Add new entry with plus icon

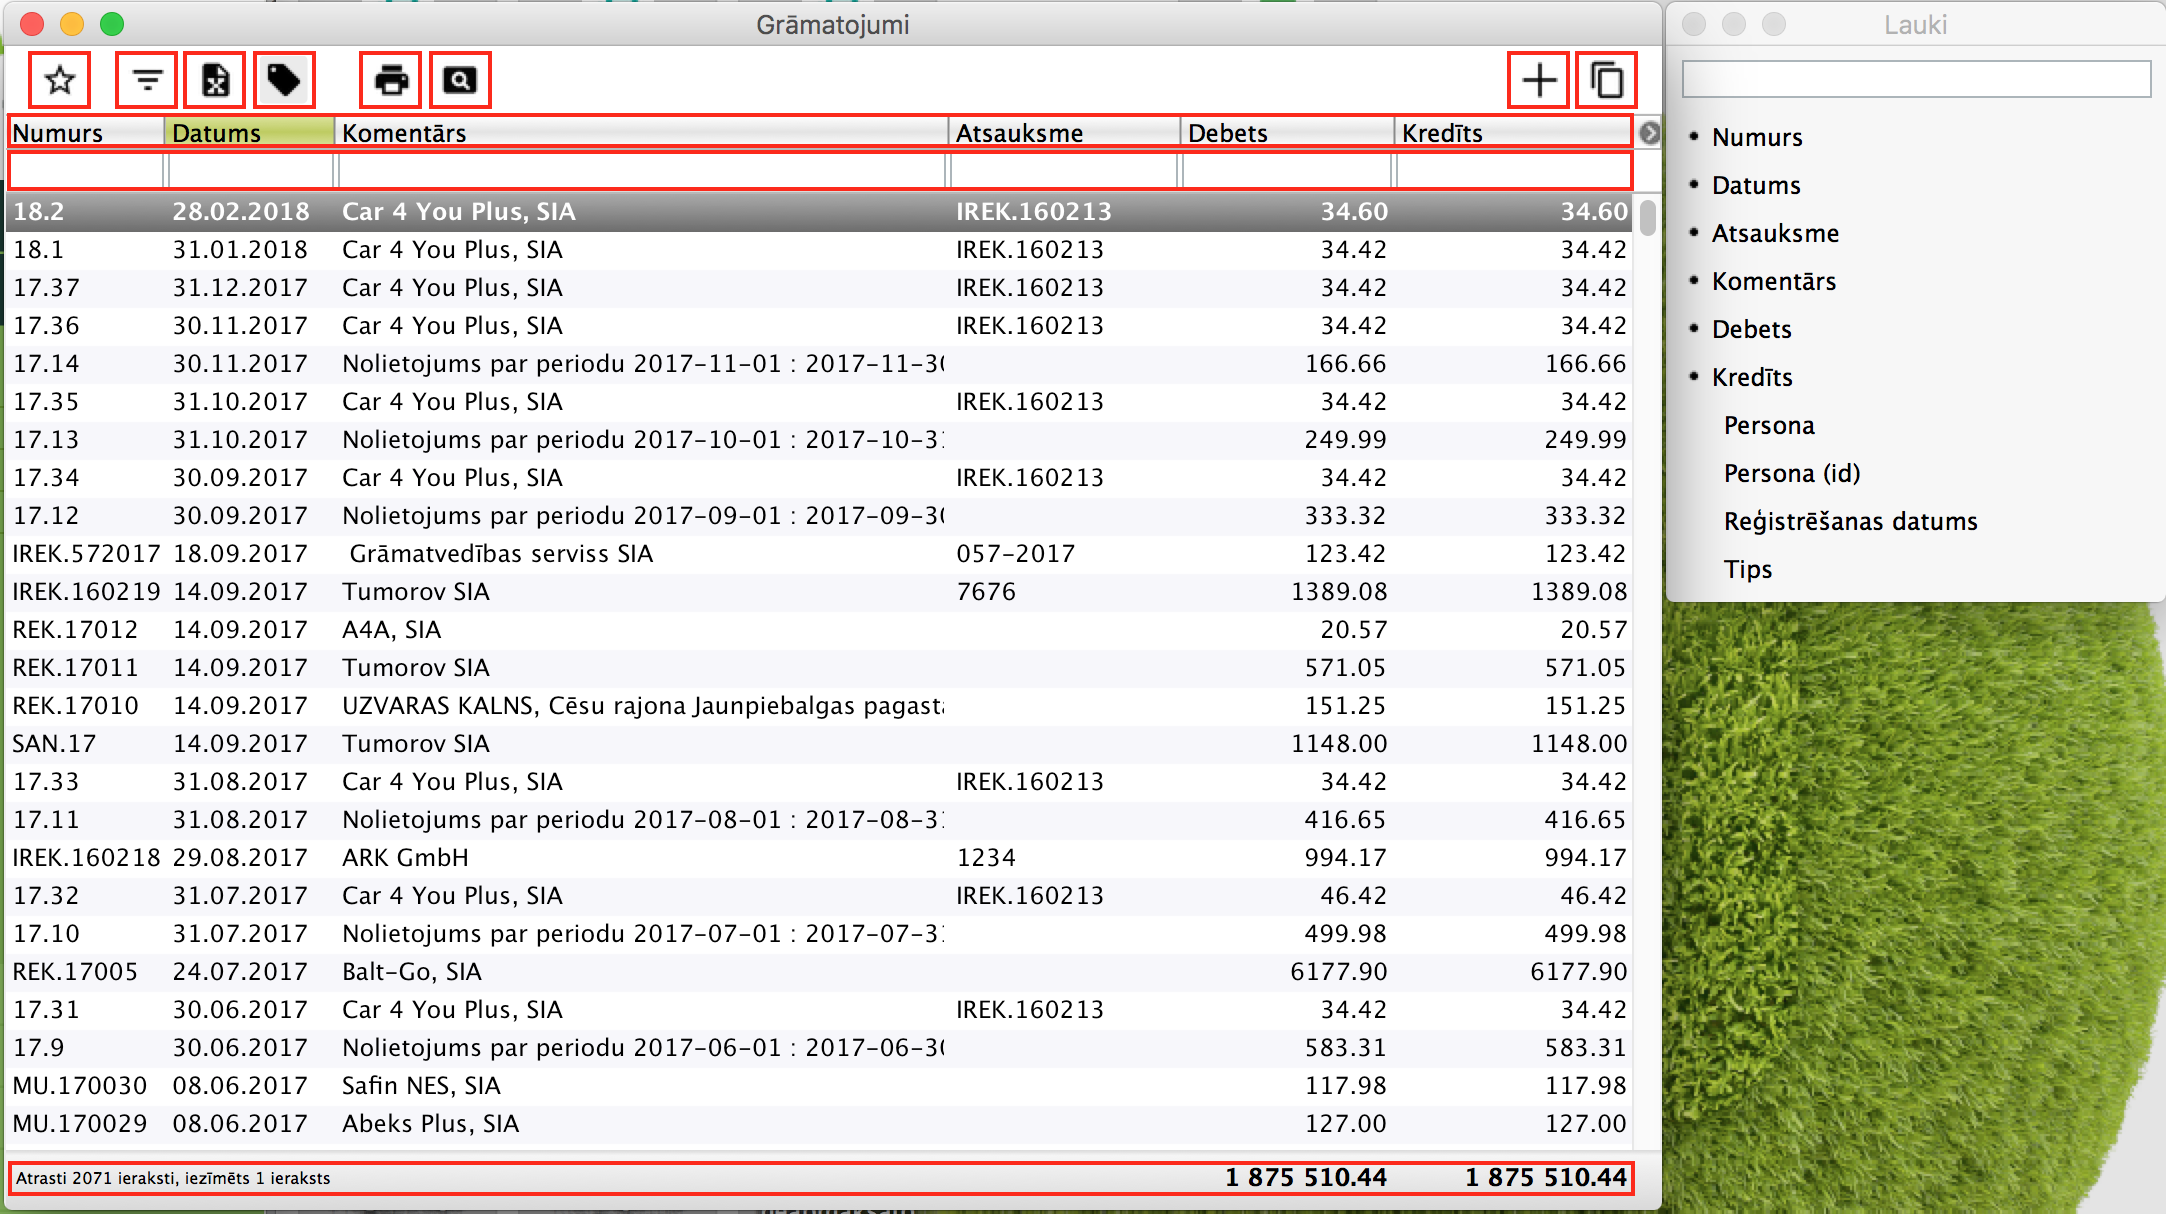[1538, 80]
